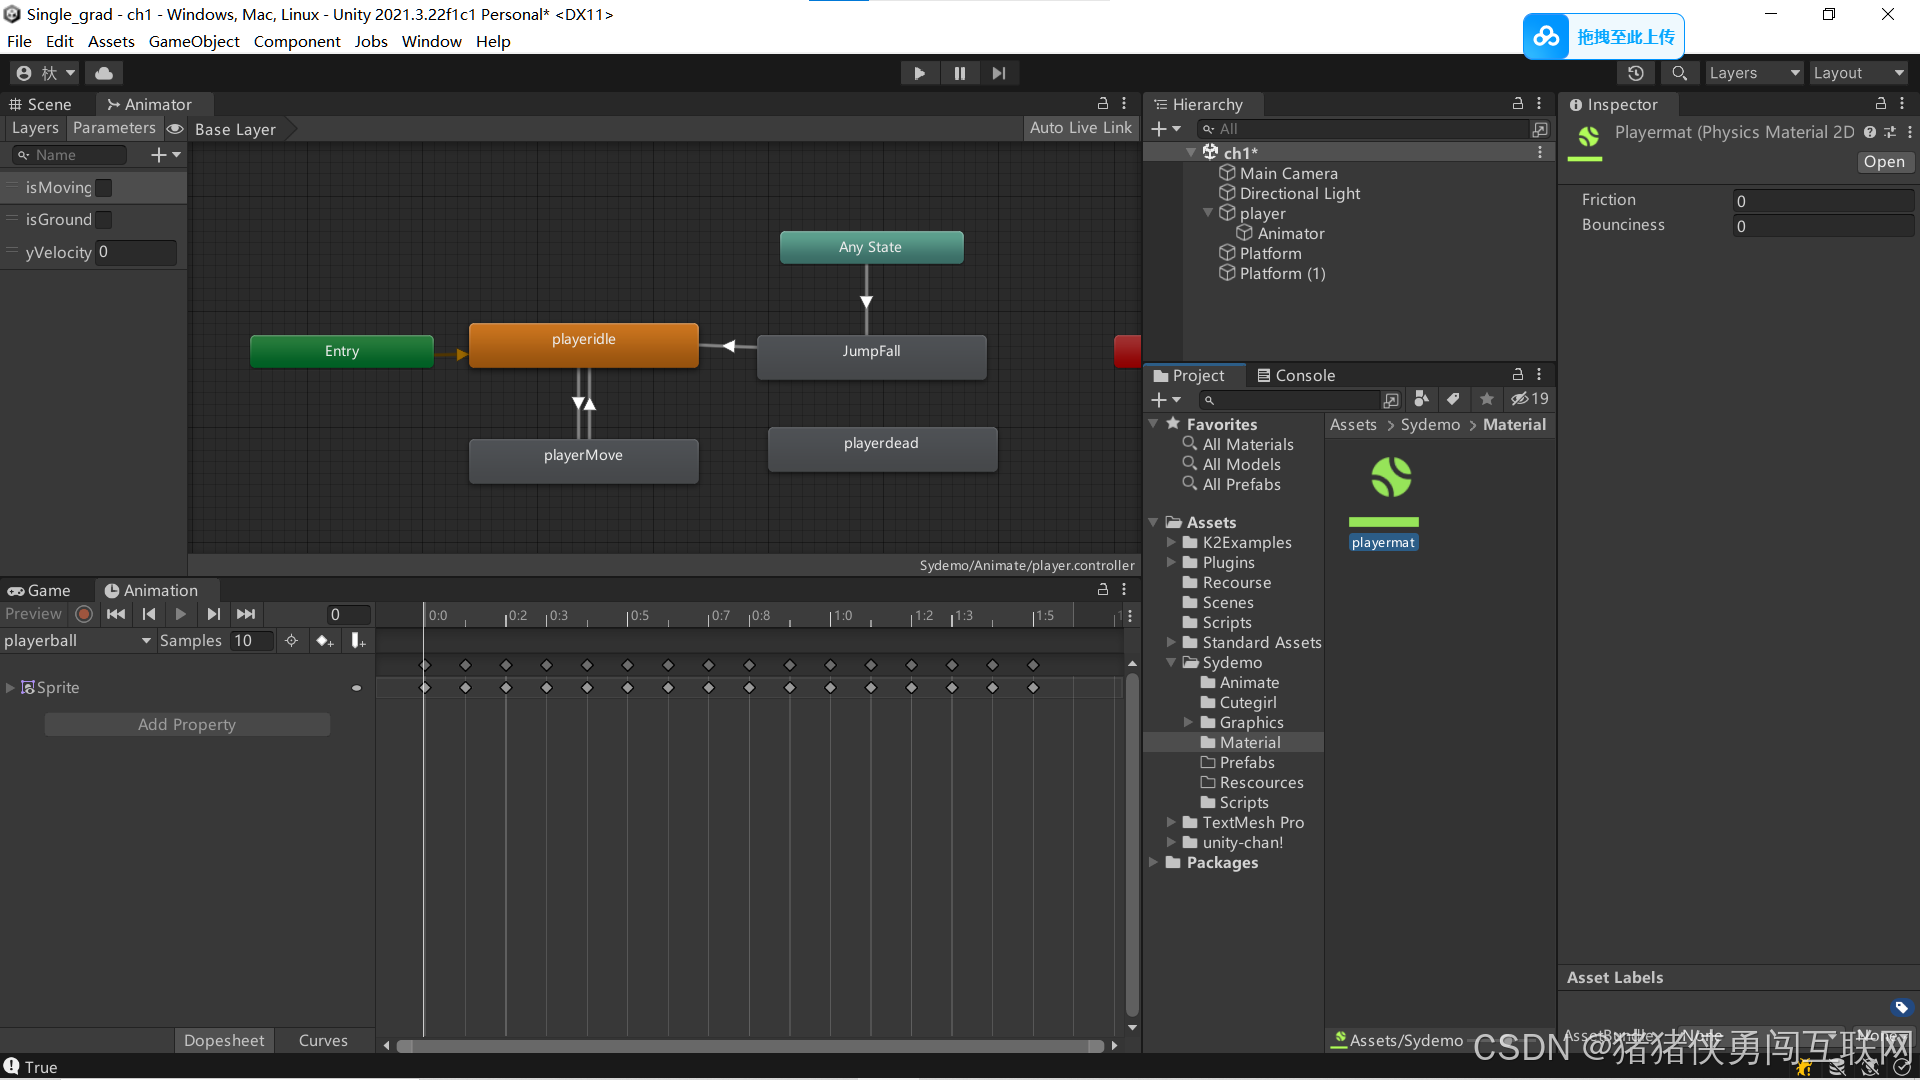Expand the Standard Assets folder
Screen dimensions: 1920x1080
pos(1172,642)
